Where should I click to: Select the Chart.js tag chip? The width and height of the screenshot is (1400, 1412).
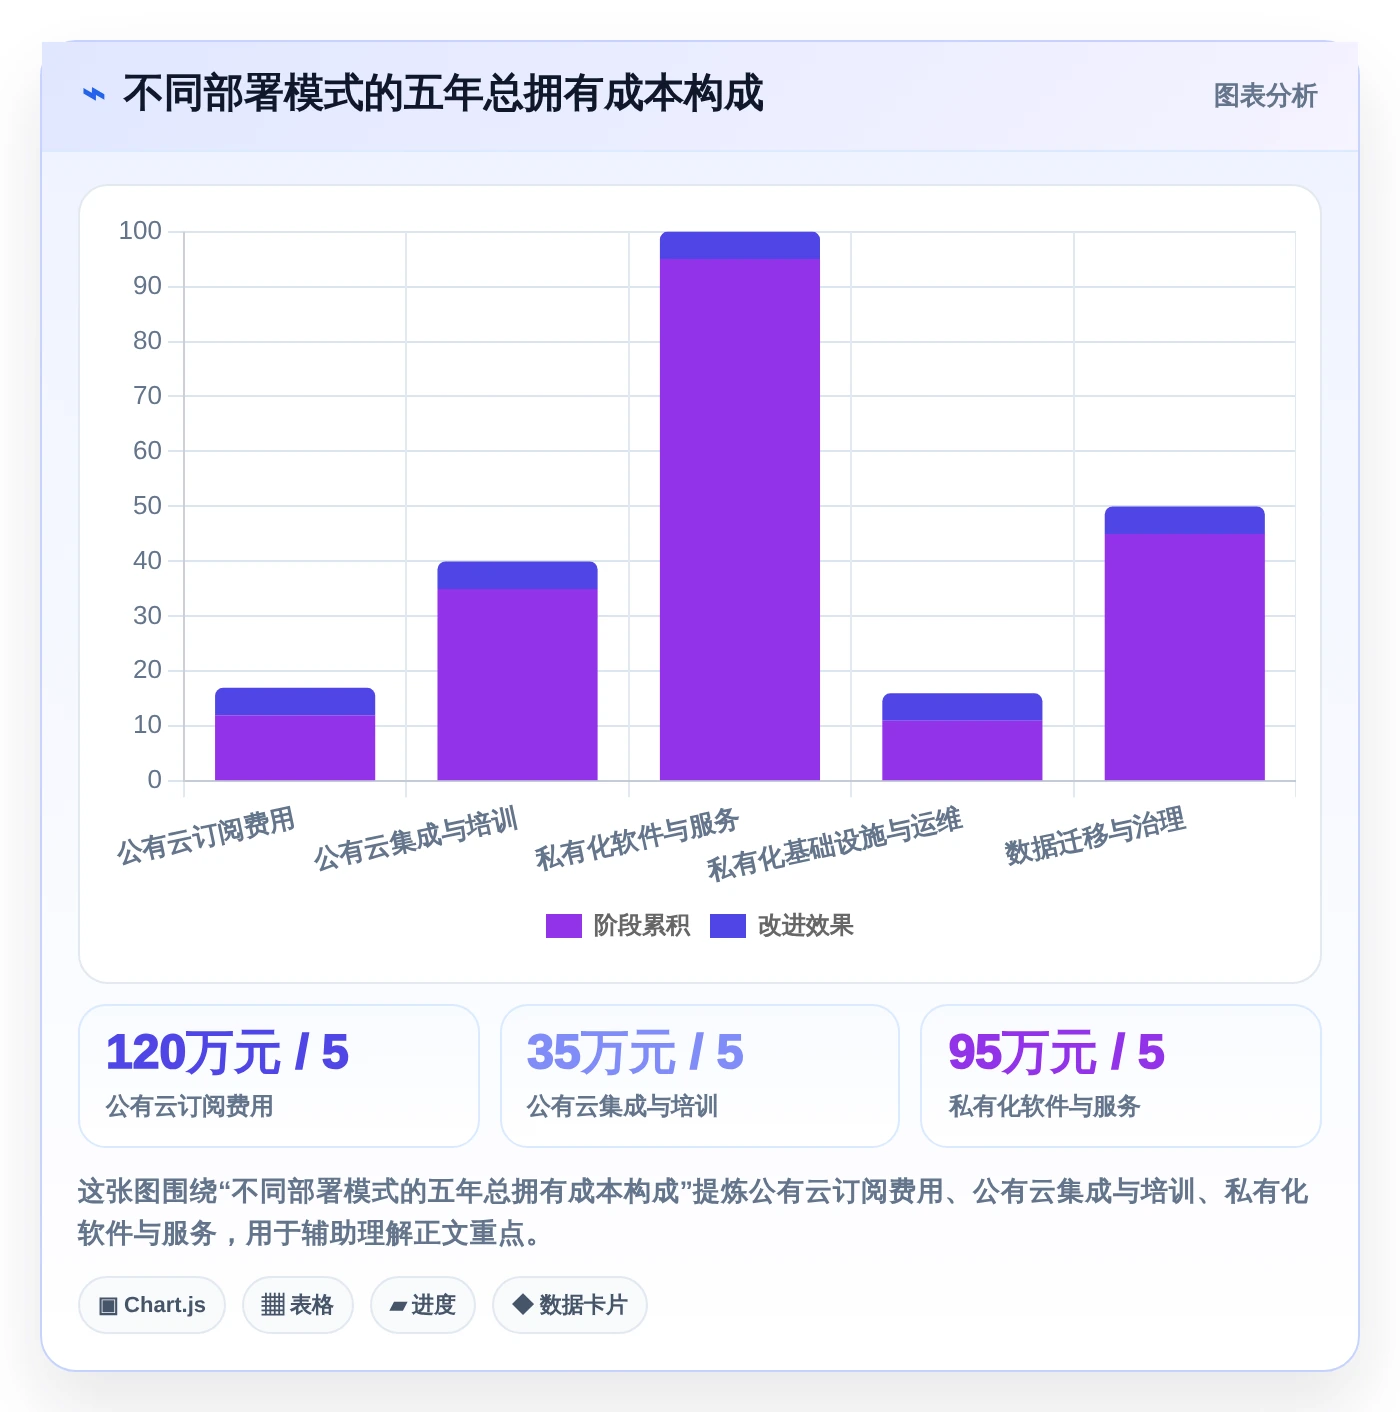pos(152,1305)
